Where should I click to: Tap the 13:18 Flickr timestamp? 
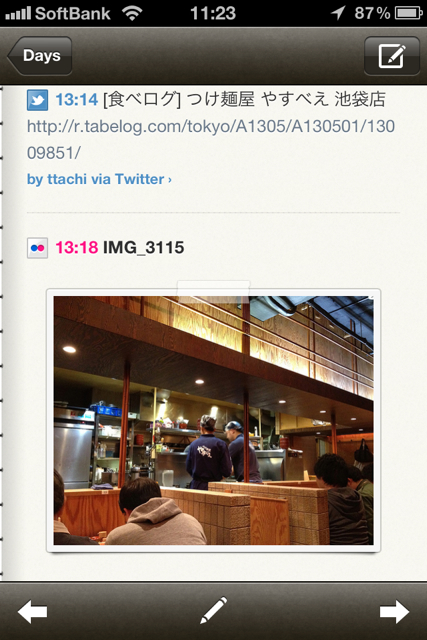coord(76,247)
